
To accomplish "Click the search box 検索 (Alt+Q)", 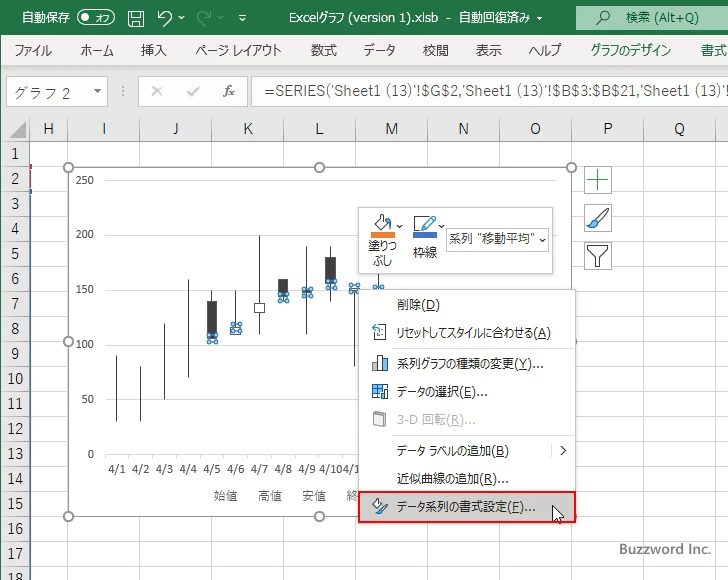I will tap(652, 18).
